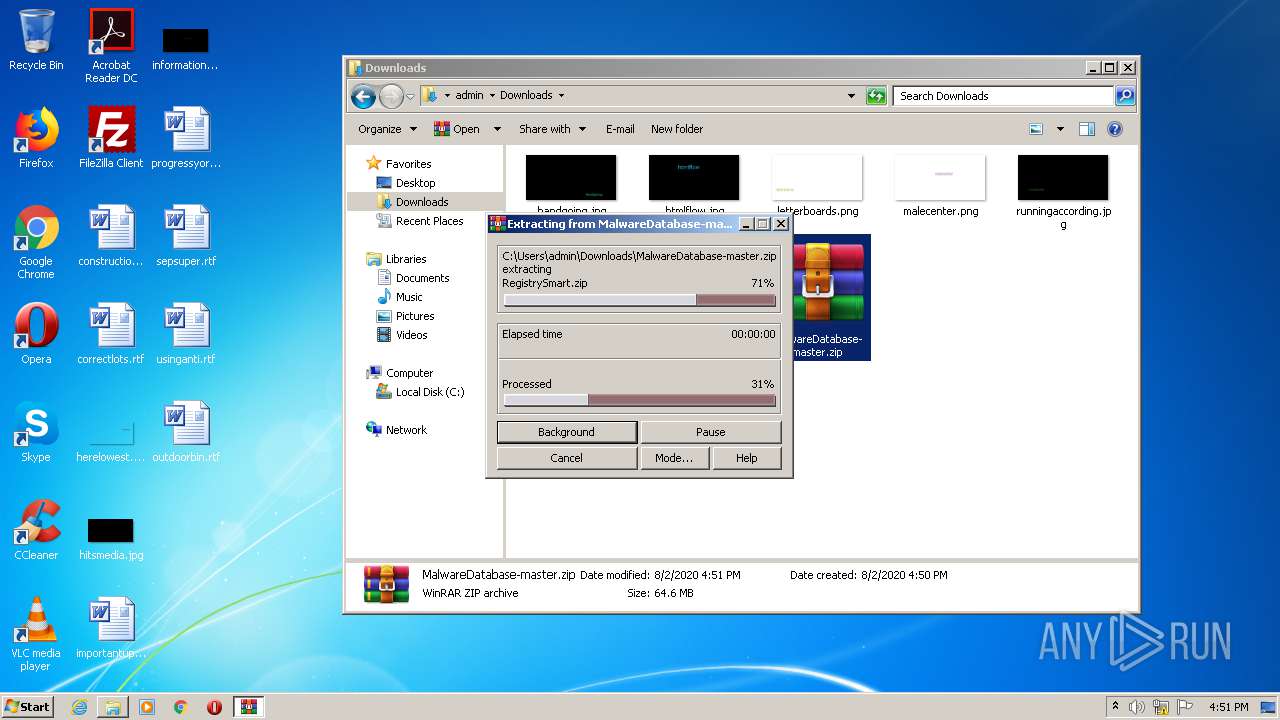Screen dimensions: 1280x720
Task: Launch FileZilla Client shortcut
Action: click(111, 138)
